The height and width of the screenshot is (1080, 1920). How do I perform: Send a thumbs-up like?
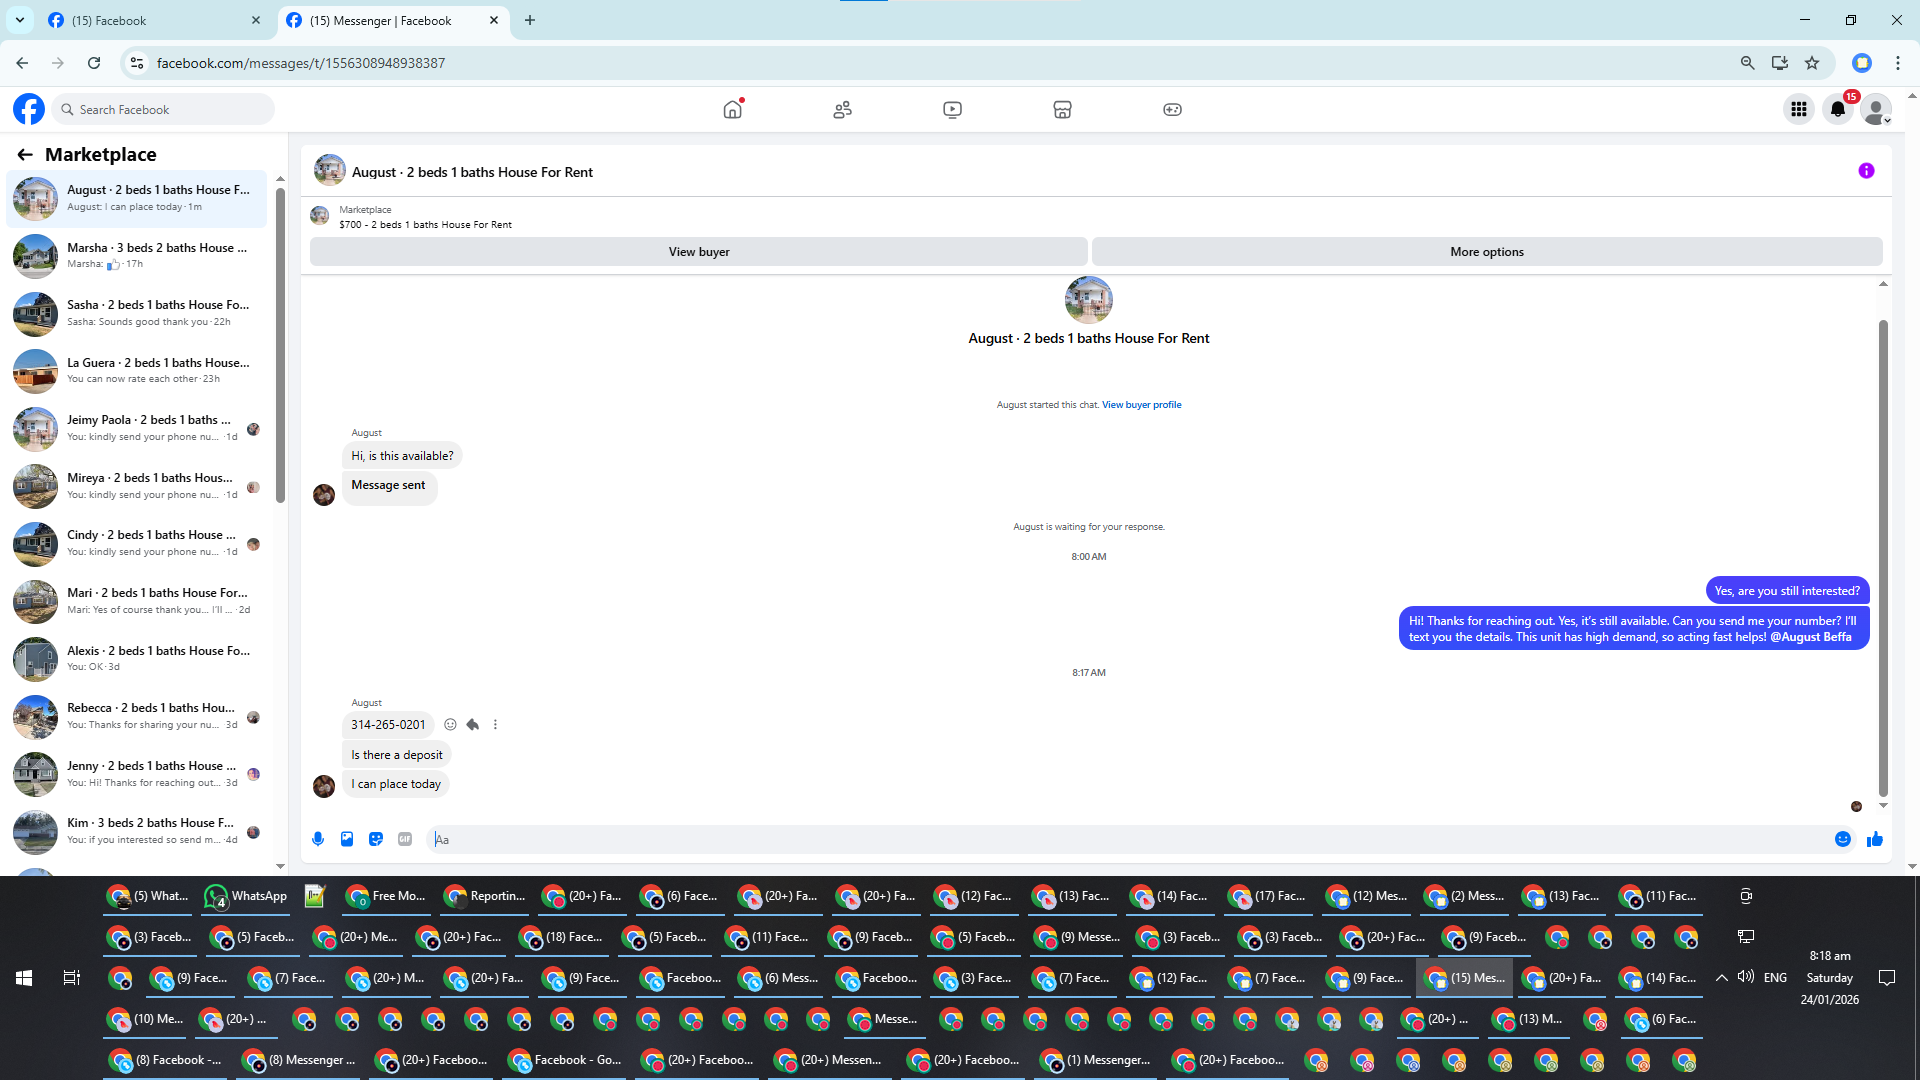tap(1875, 839)
